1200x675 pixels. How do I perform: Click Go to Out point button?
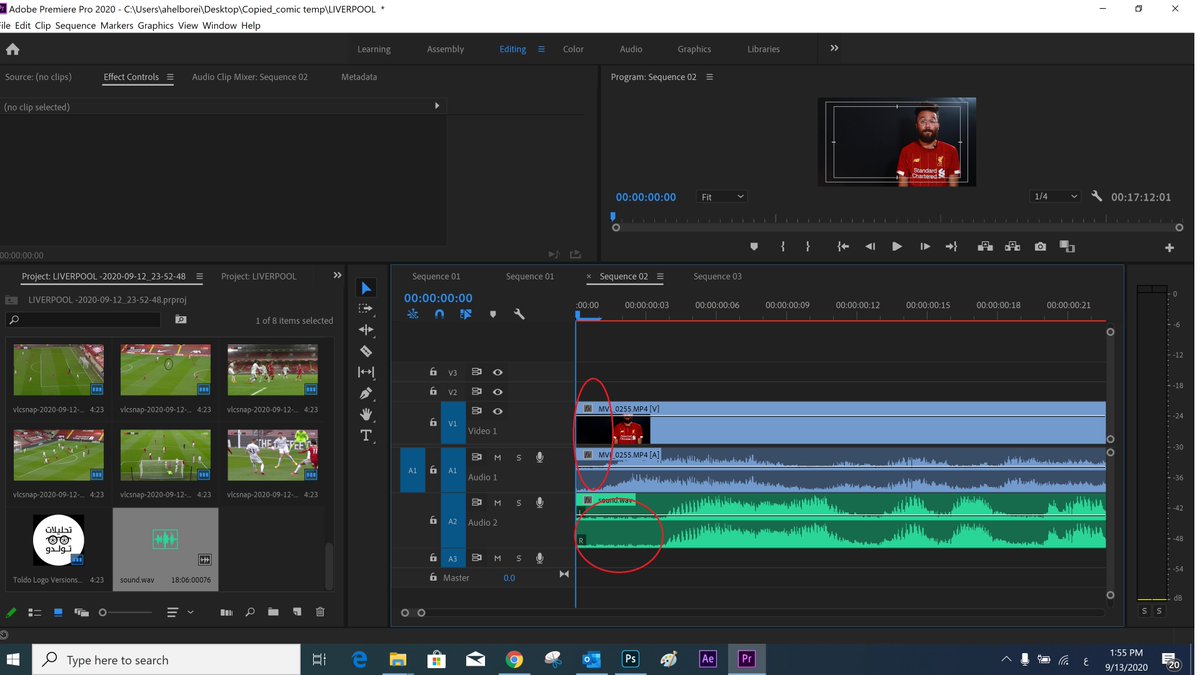point(951,247)
